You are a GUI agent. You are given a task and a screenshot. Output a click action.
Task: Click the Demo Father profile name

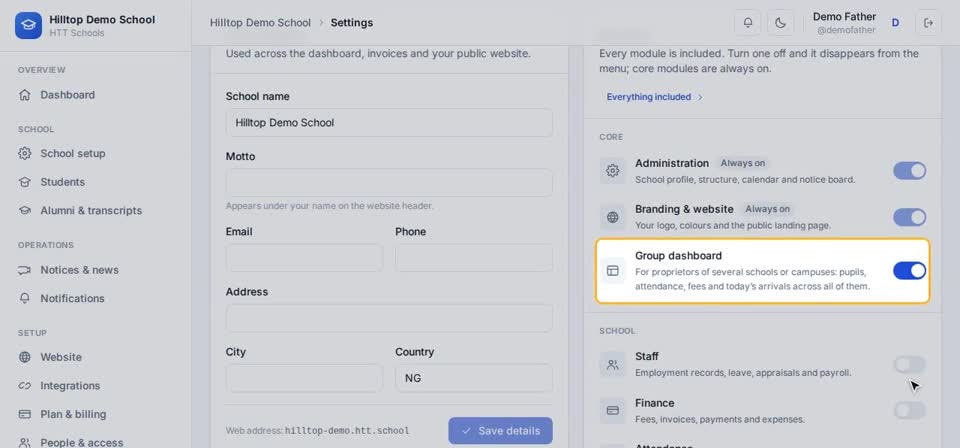point(844,17)
